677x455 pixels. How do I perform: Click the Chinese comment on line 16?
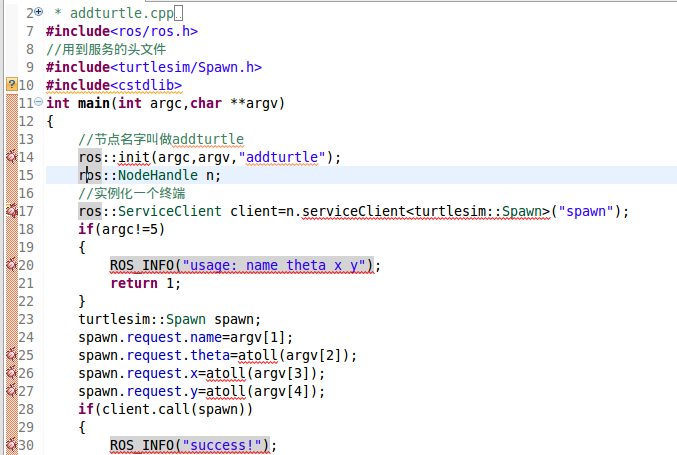click(x=132, y=193)
